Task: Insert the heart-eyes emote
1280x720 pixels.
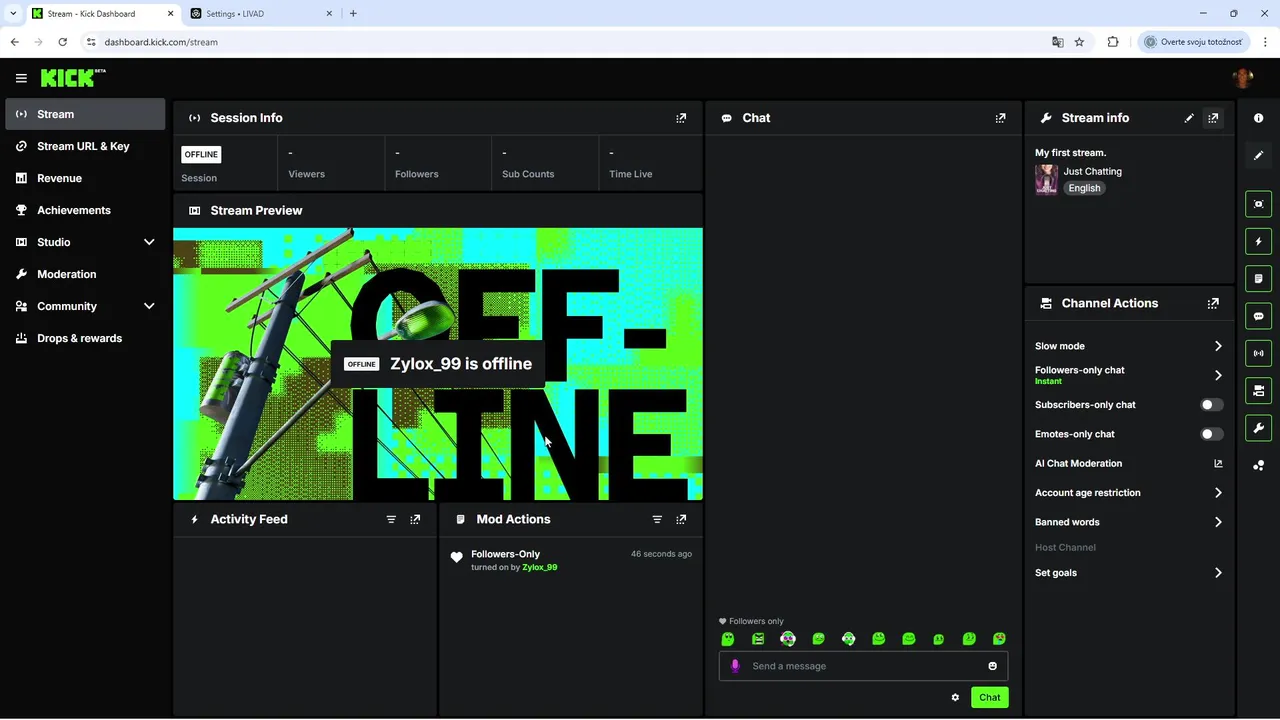Action: (999, 639)
